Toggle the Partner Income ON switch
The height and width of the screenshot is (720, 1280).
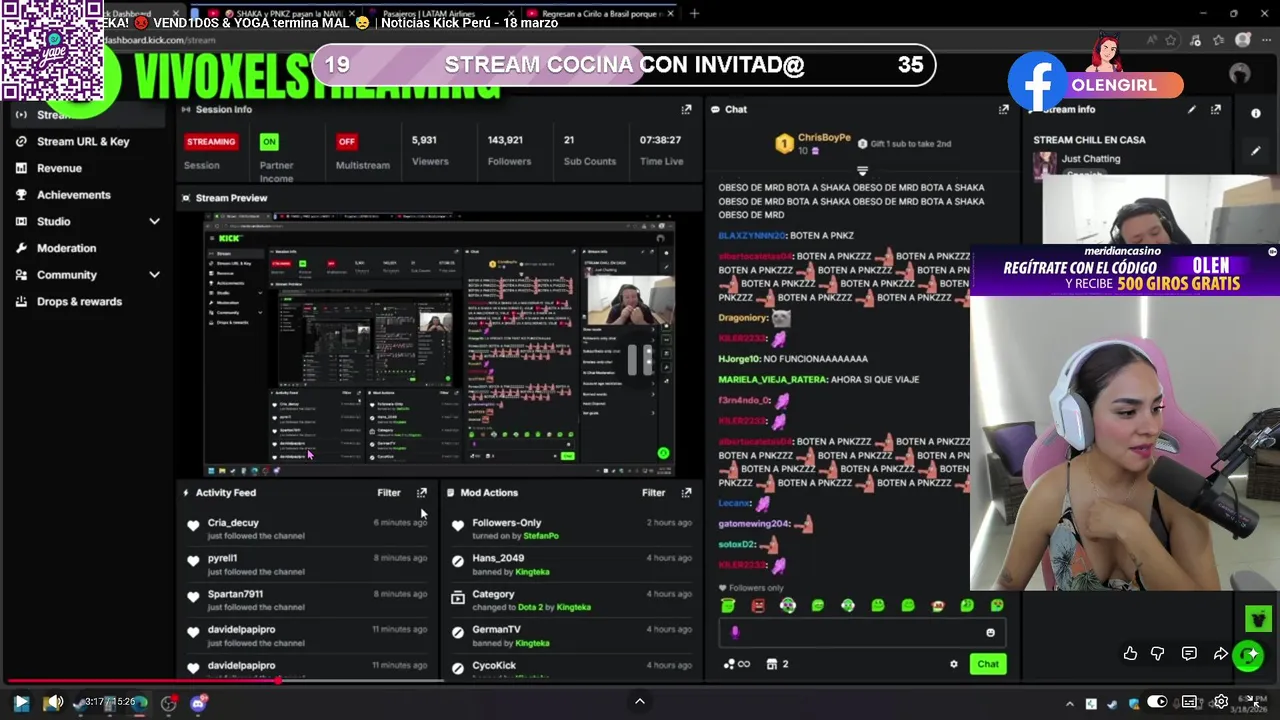pyautogui.click(x=269, y=141)
